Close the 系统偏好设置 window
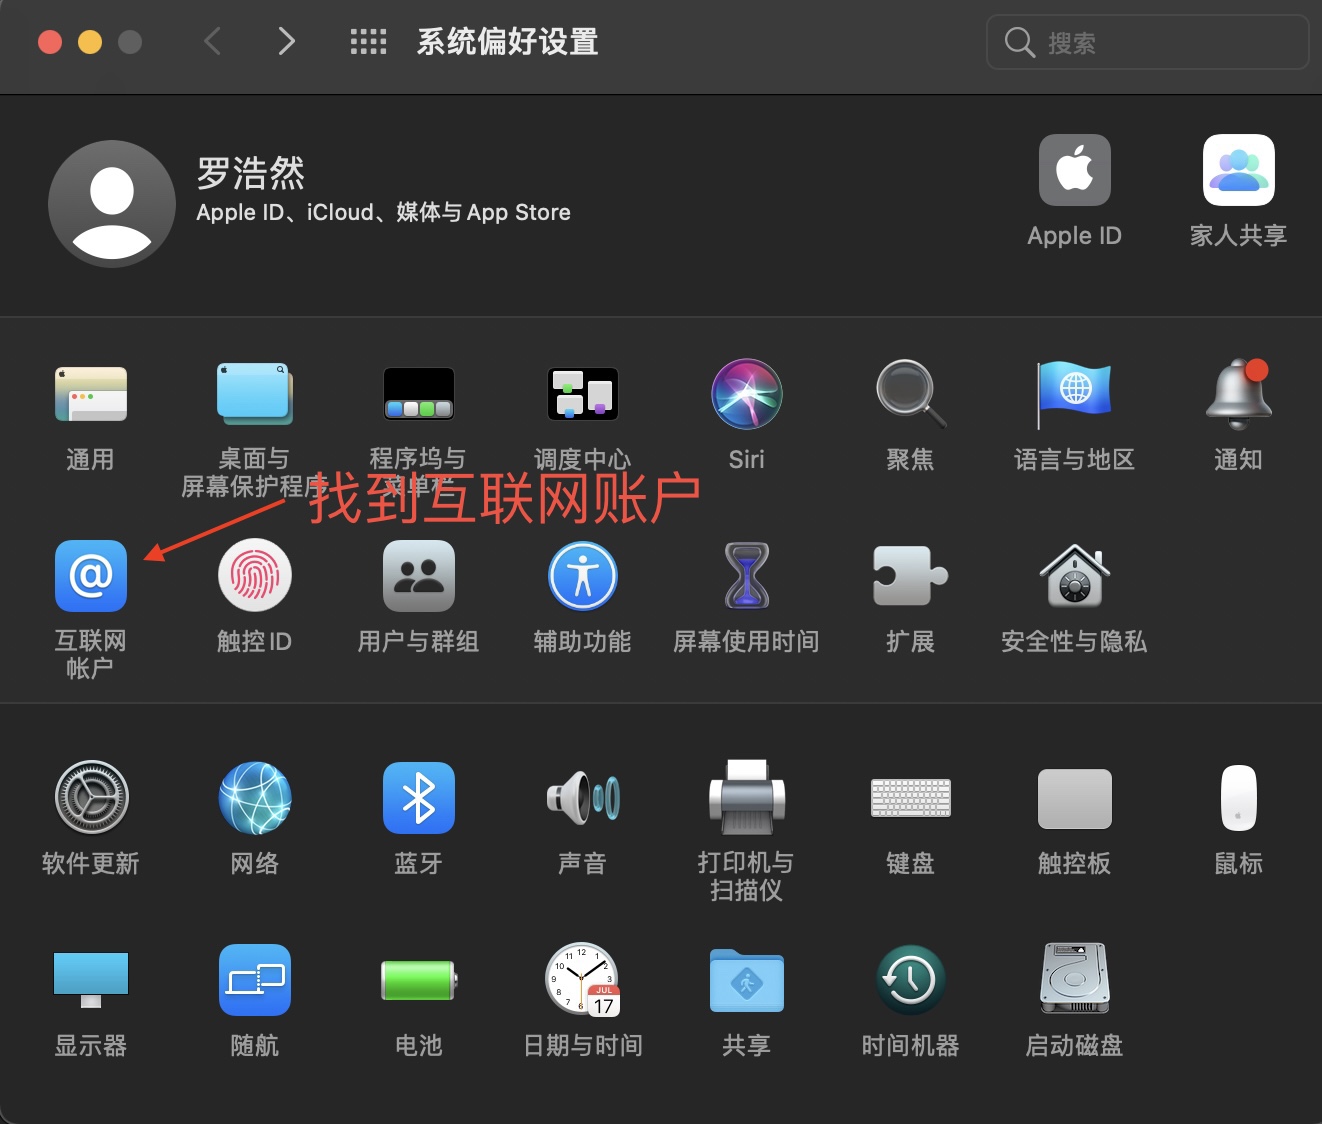 50,42
